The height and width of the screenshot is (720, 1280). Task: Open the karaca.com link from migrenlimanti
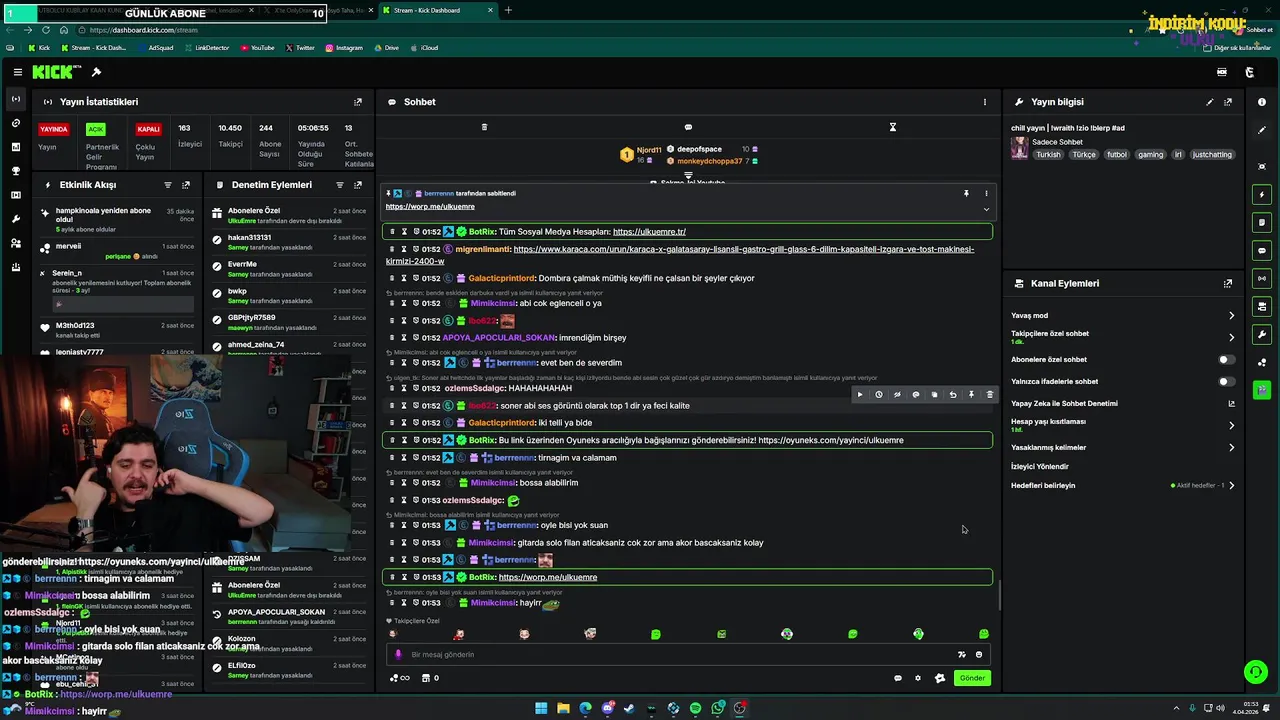[x=680, y=255]
